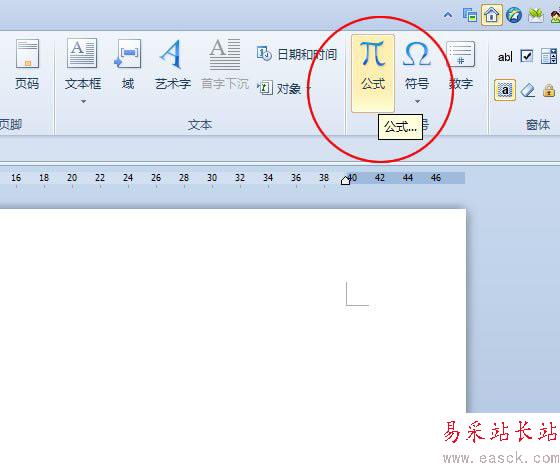Collapse the ribbon with up chevron
Image resolution: width=560 pixels, height=473 pixels.
[448, 16]
